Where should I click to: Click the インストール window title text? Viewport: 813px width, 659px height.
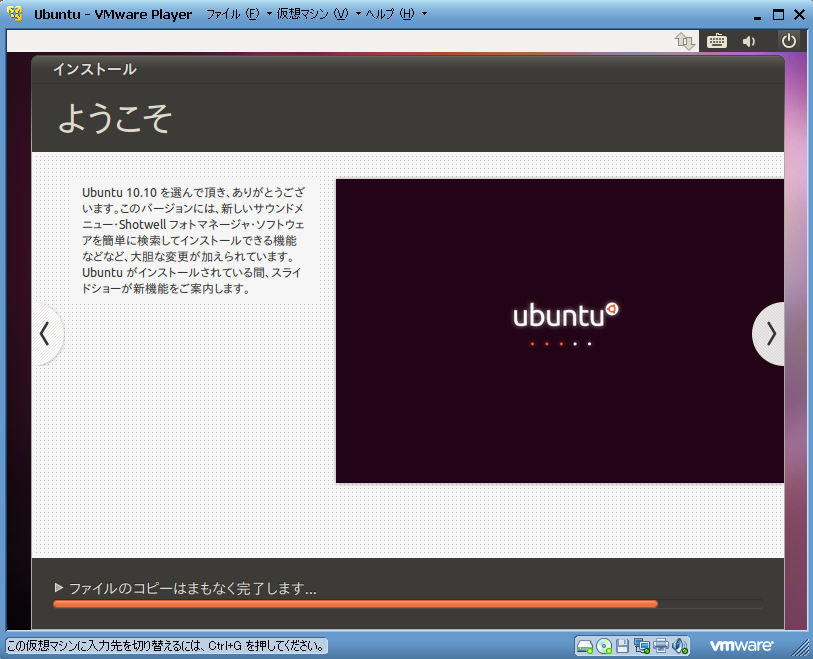pos(95,69)
